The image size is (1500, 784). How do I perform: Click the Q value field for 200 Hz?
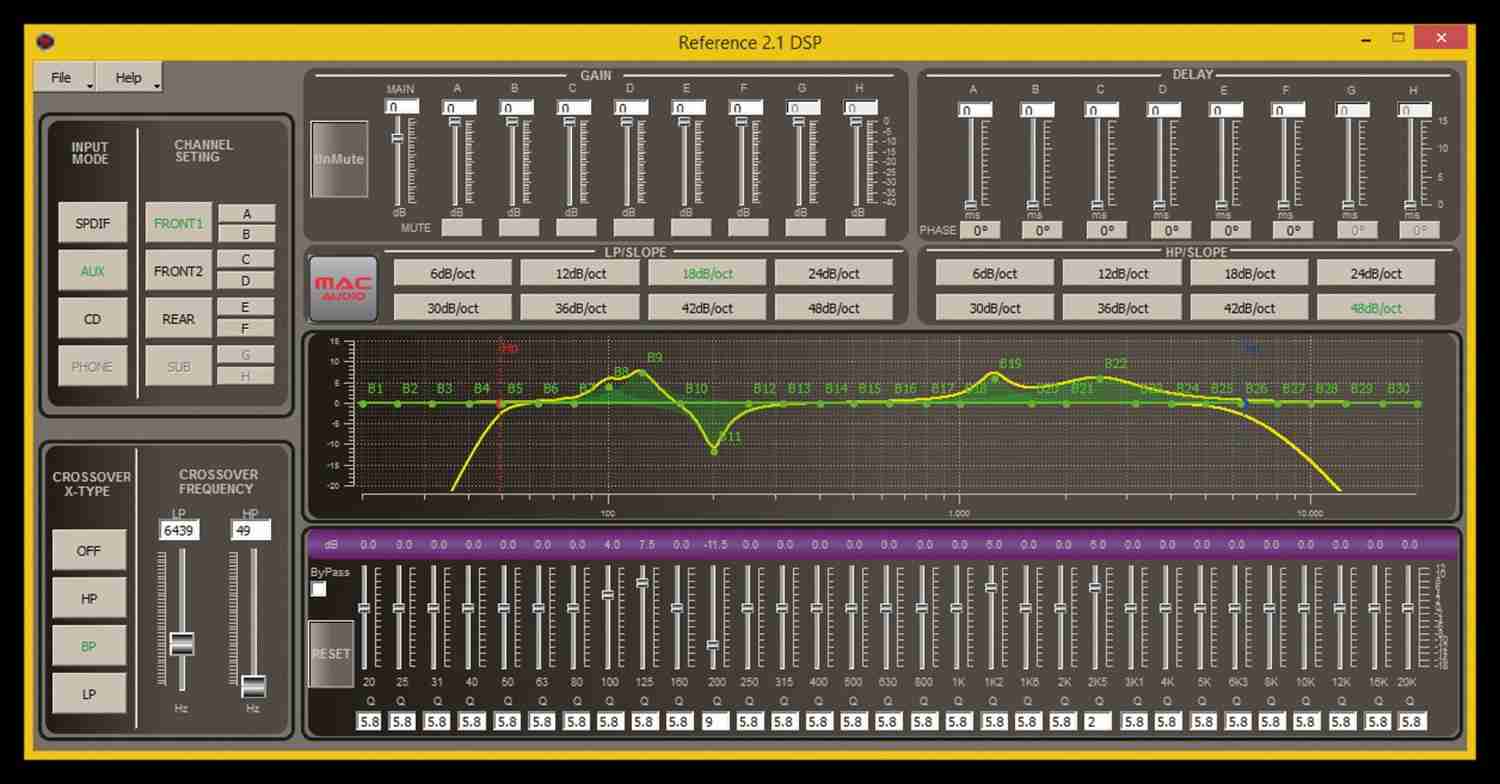pos(715,721)
